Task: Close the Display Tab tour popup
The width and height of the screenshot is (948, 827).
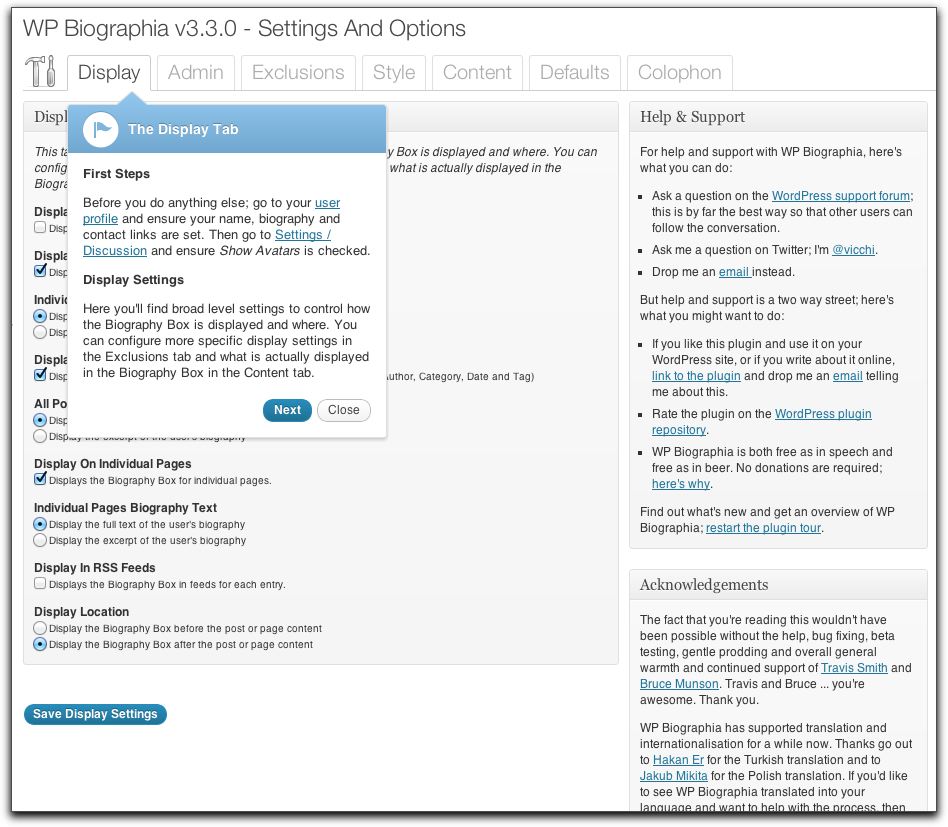Action: [343, 410]
